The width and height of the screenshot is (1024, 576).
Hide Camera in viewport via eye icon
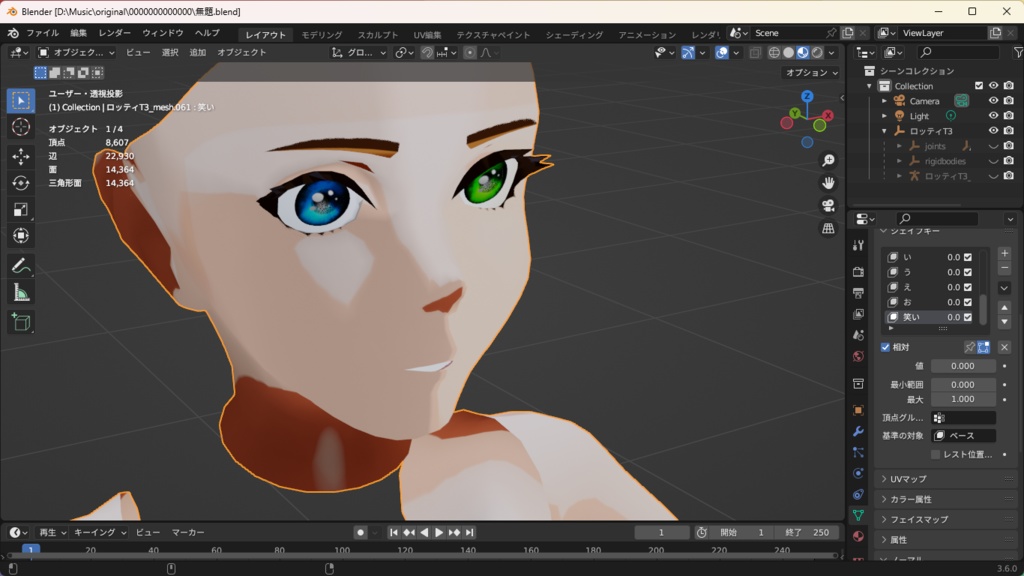point(993,101)
